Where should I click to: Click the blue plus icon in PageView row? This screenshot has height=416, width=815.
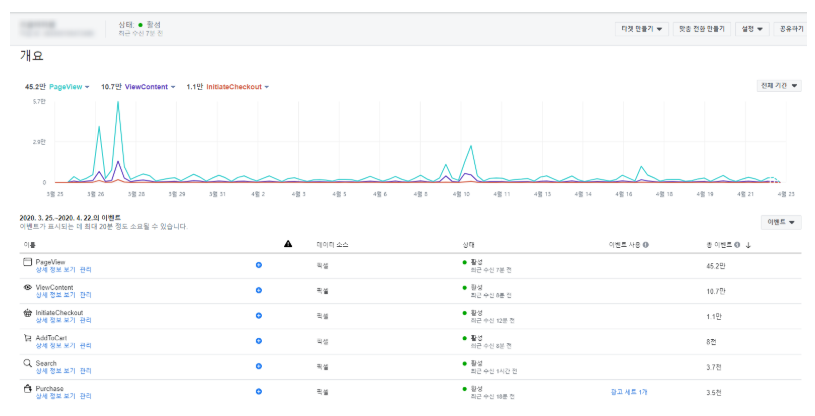pyautogui.click(x=259, y=265)
